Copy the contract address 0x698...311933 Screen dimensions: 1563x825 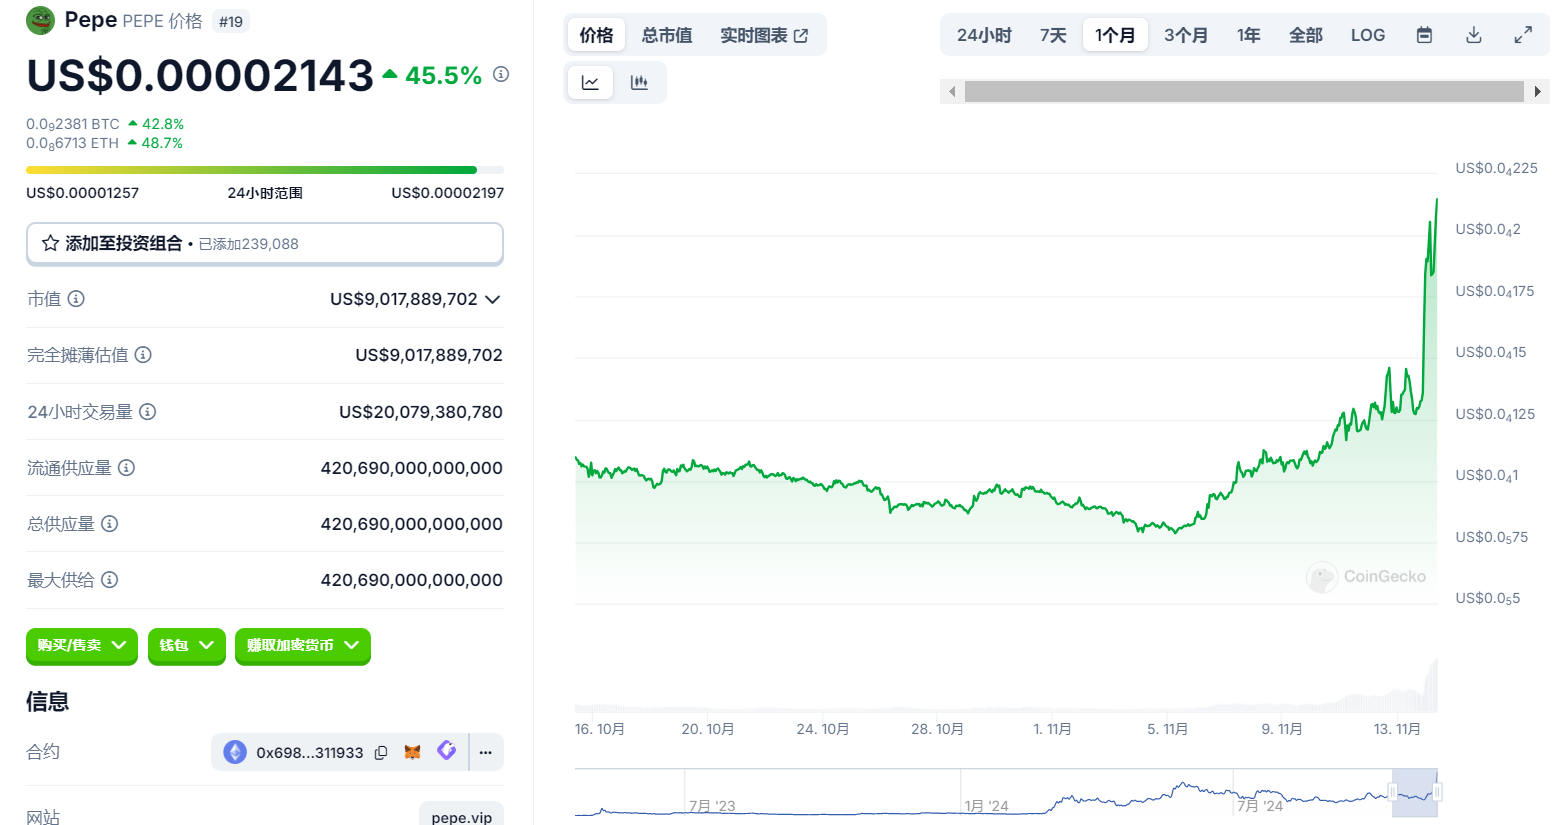381,753
